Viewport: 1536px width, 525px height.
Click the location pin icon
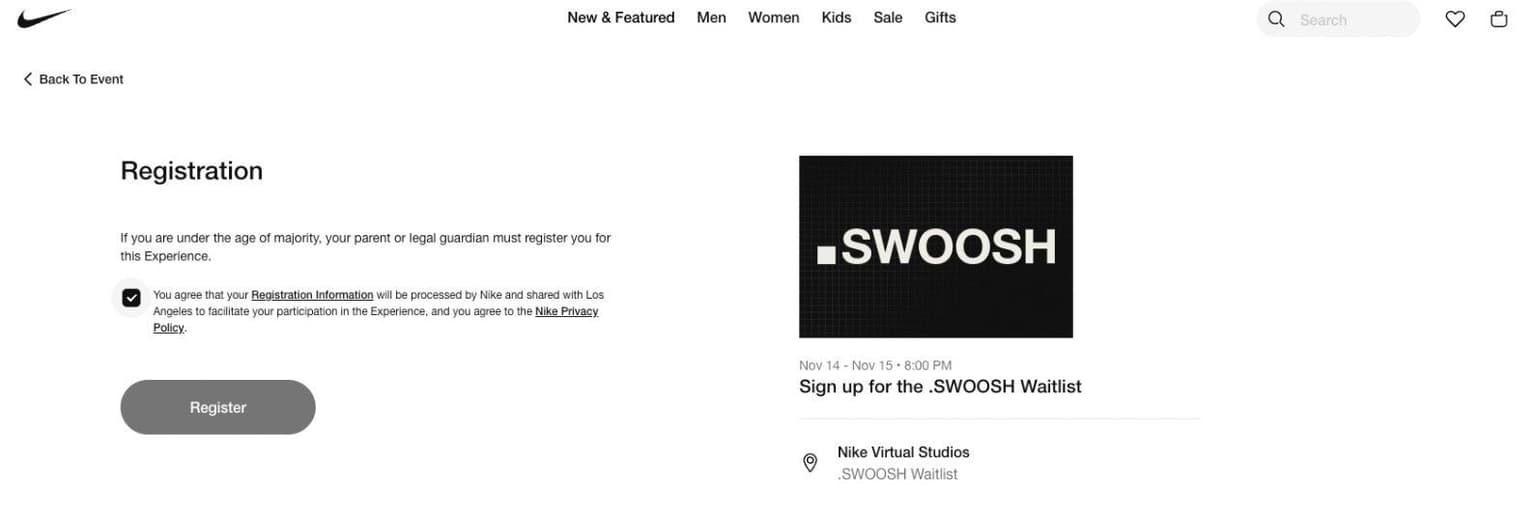click(811, 463)
